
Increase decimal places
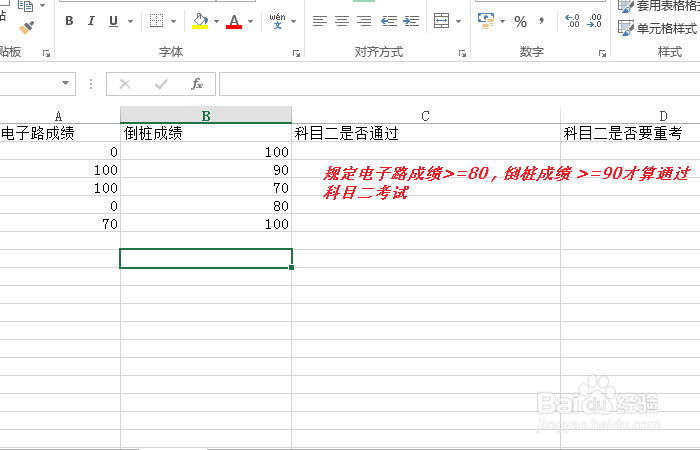coord(572,21)
